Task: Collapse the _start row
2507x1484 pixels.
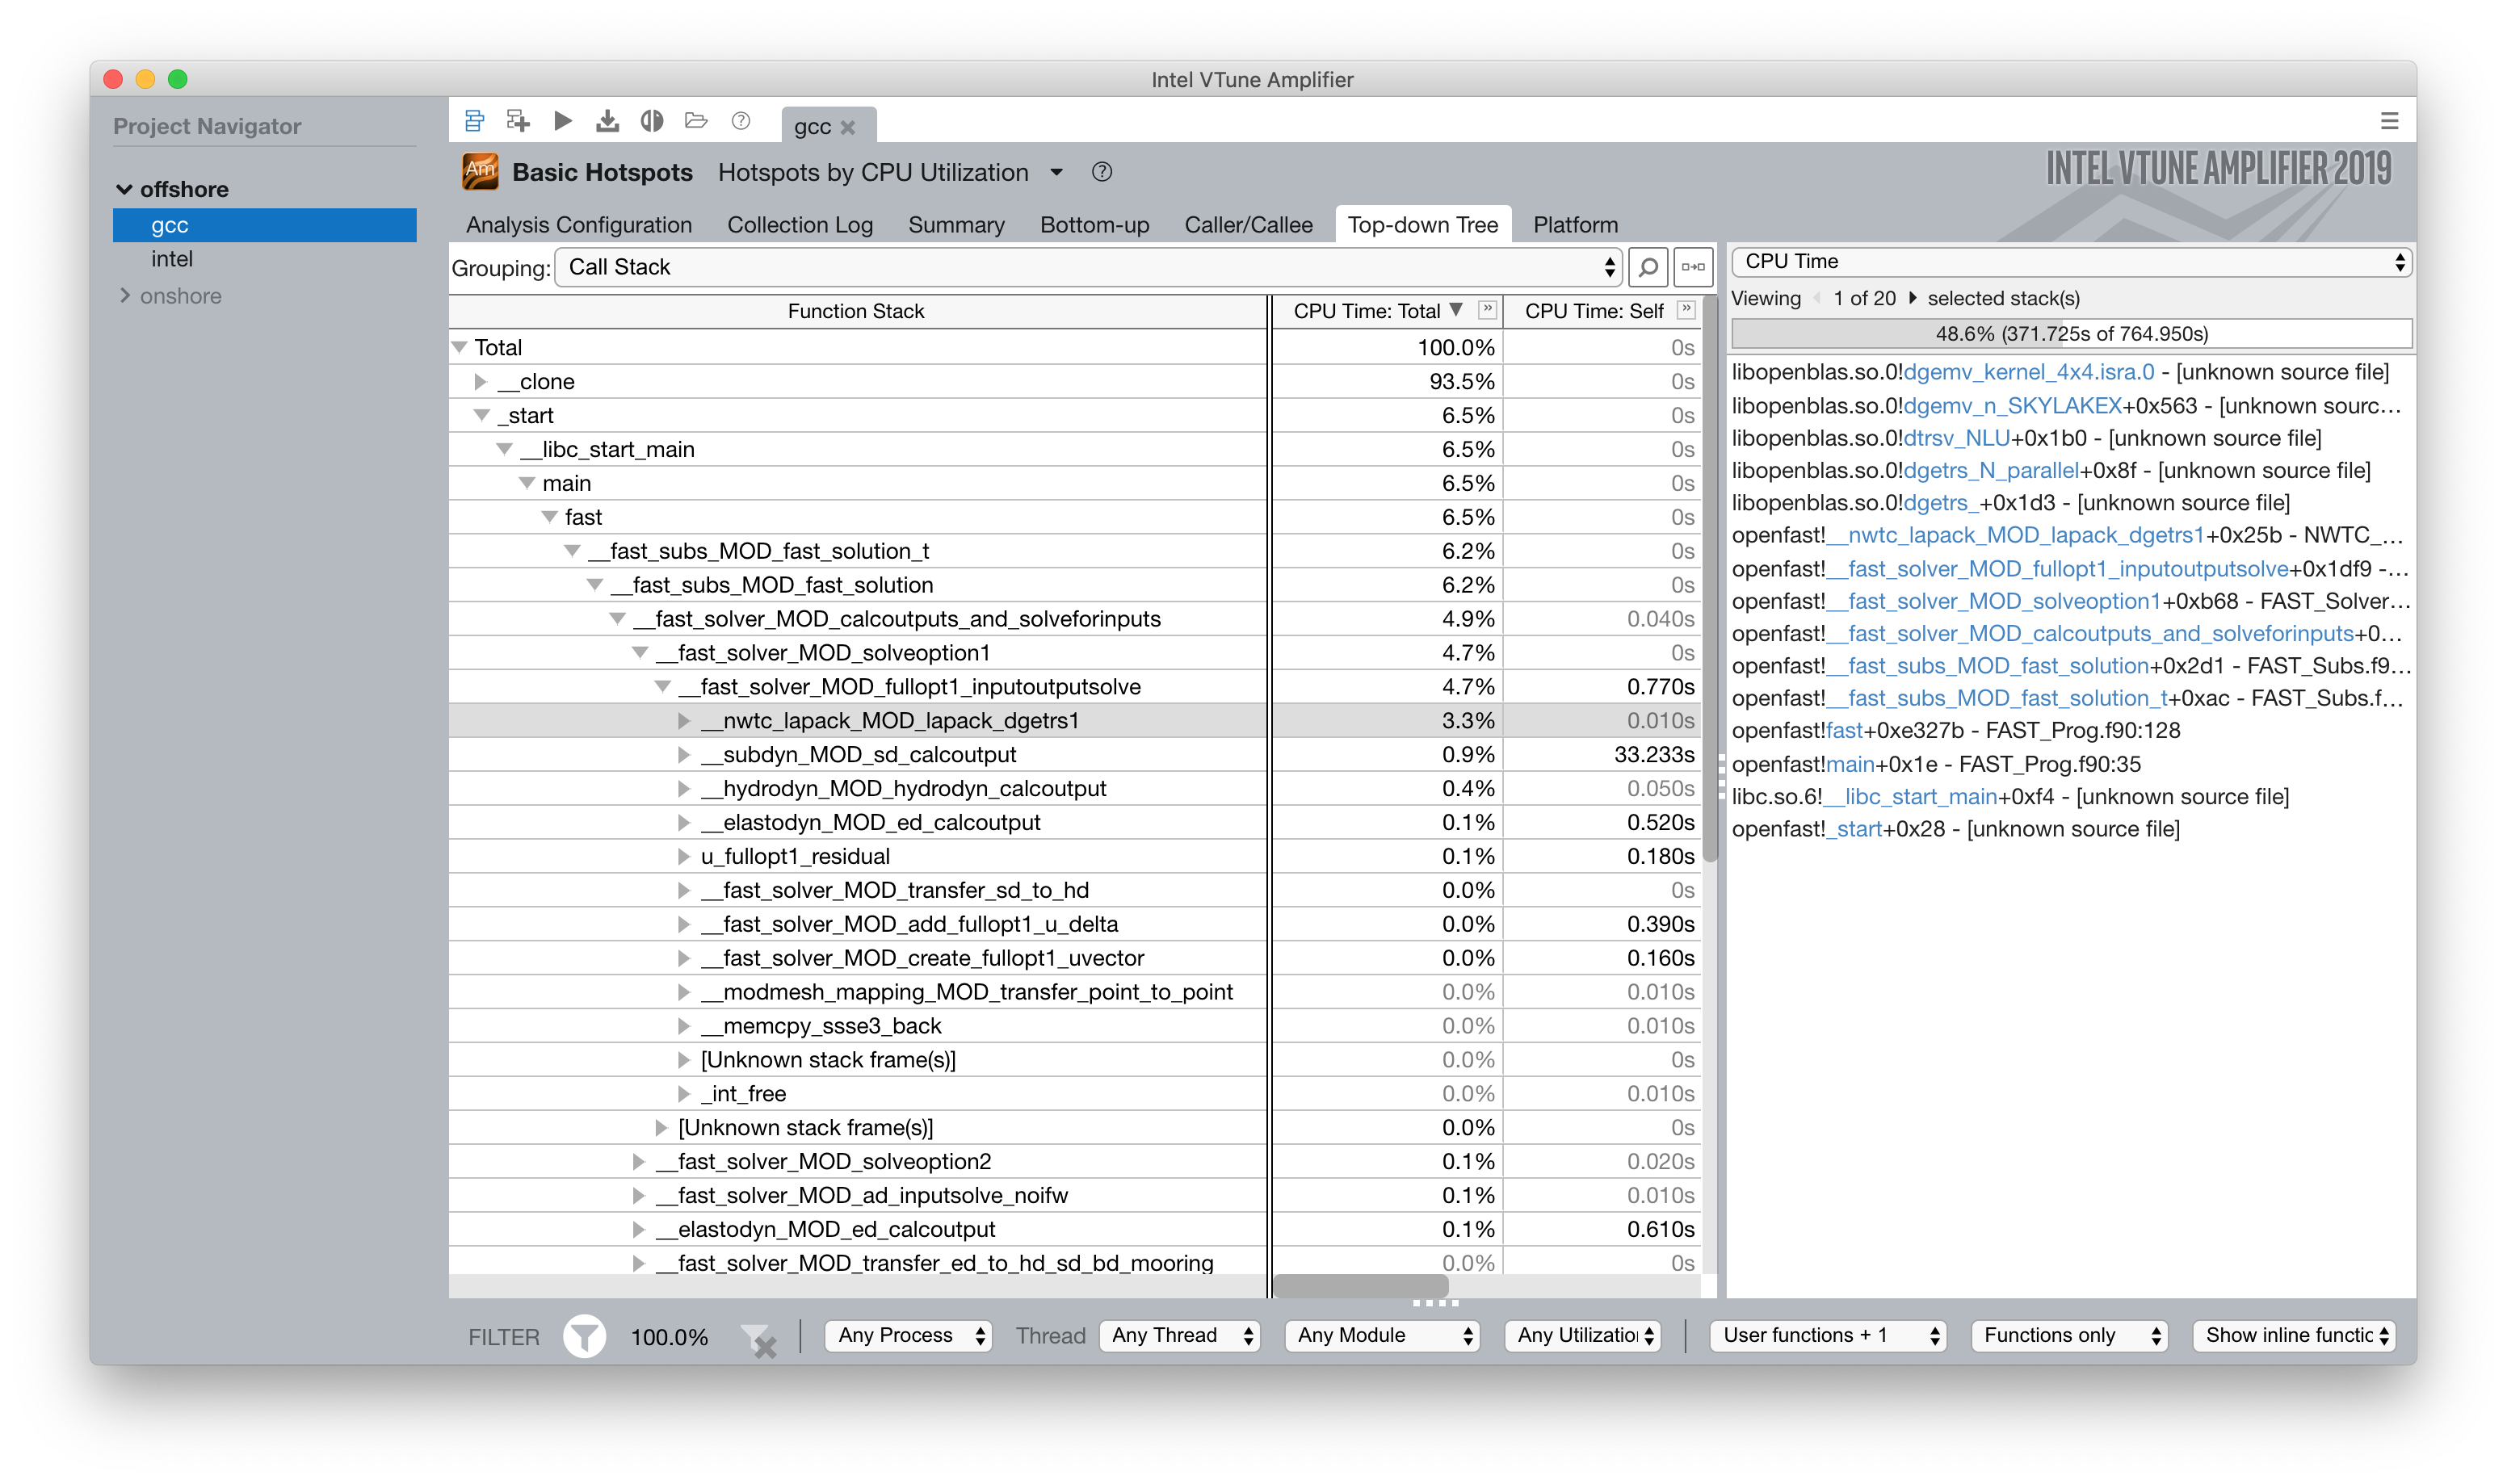Action: [481, 415]
